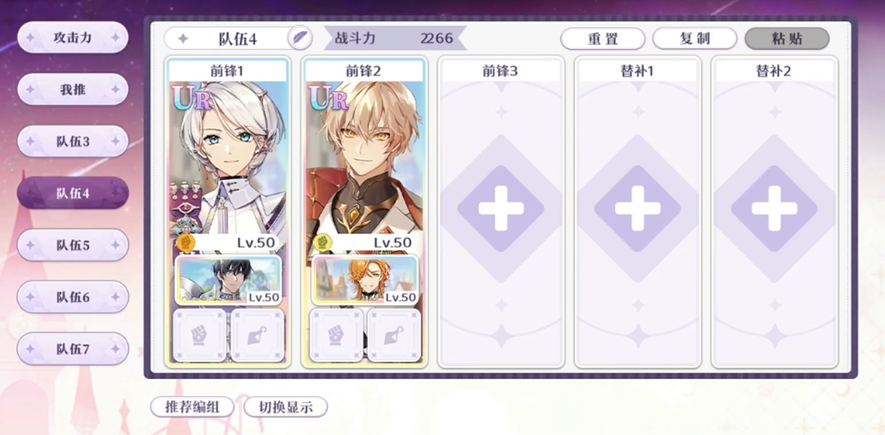Click the 重置 reset button
The width and height of the screenshot is (885, 435).
(603, 38)
